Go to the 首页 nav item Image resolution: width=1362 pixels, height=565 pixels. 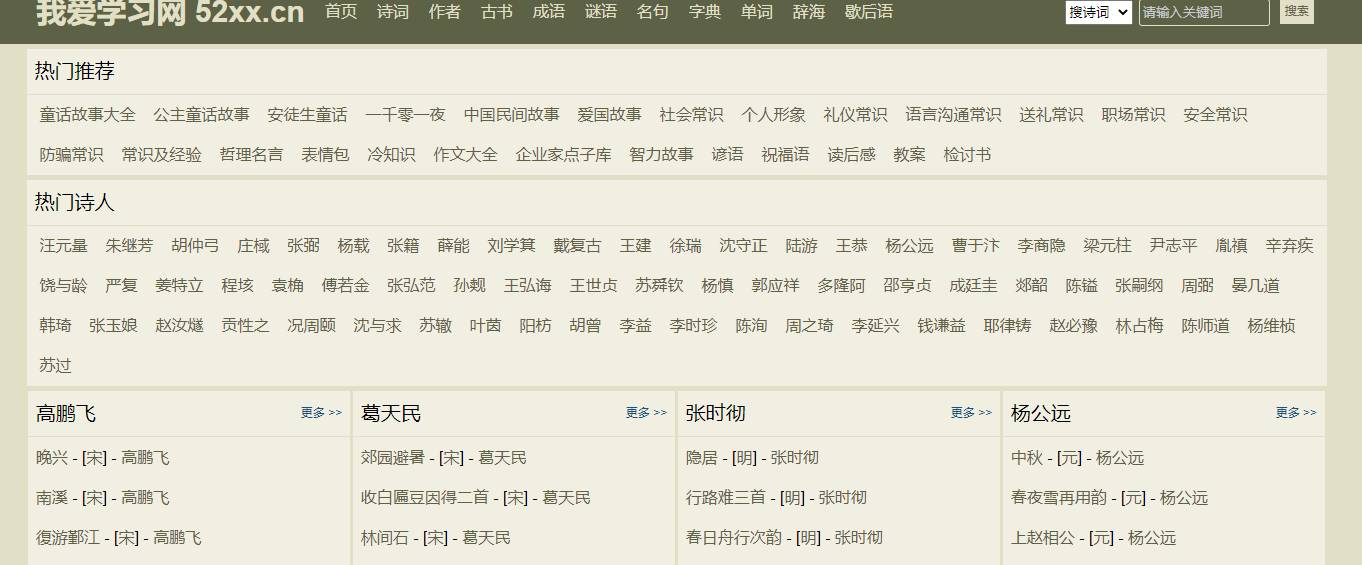[341, 12]
